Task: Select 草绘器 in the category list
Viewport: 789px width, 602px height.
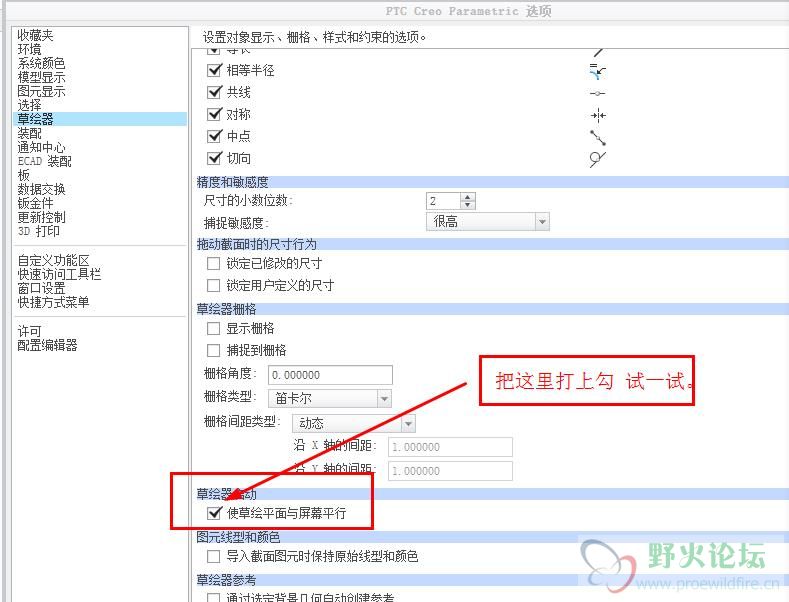Action: (100, 119)
